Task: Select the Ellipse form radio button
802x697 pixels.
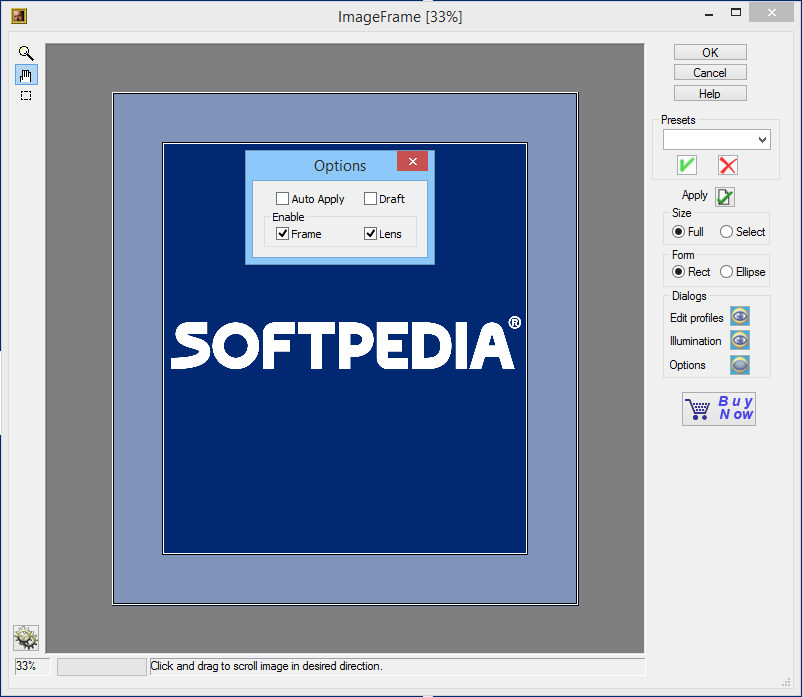Action: tap(726, 272)
